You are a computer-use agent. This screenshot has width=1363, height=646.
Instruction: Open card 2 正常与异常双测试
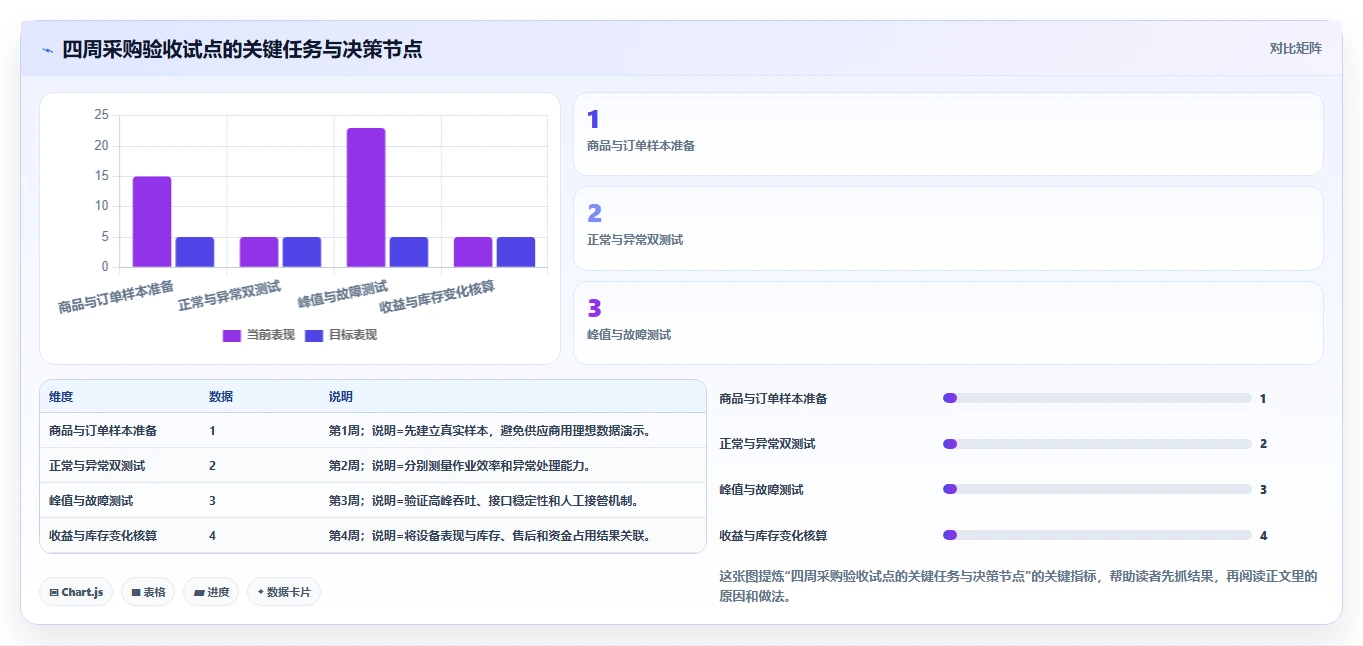point(948,228)
